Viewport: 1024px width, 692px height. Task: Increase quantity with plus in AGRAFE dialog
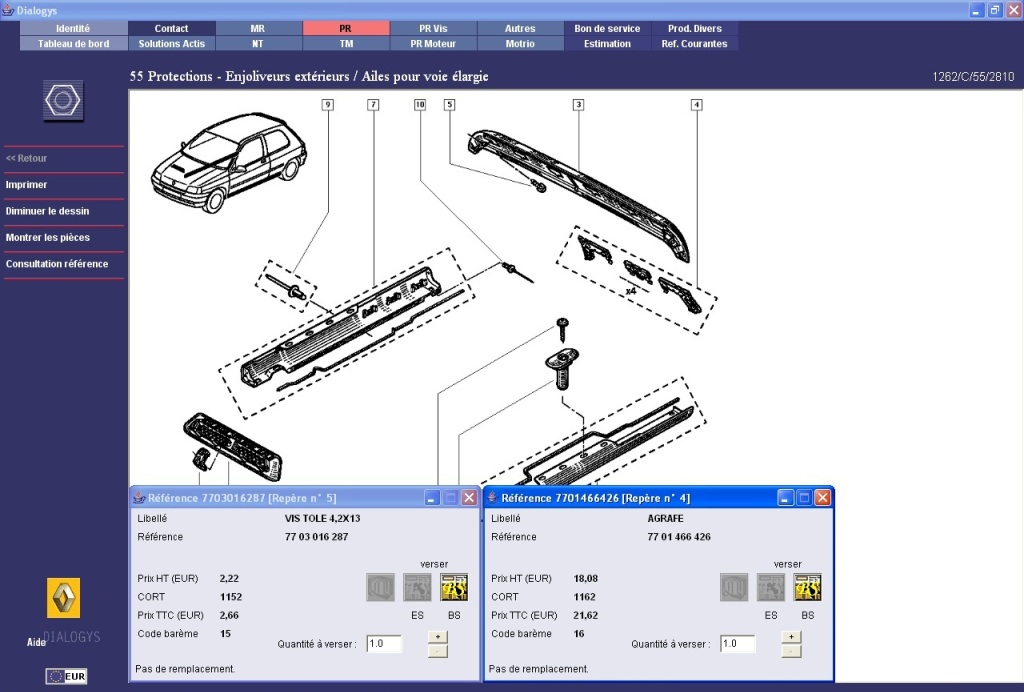pyautogui.click(x=791, y=636)
